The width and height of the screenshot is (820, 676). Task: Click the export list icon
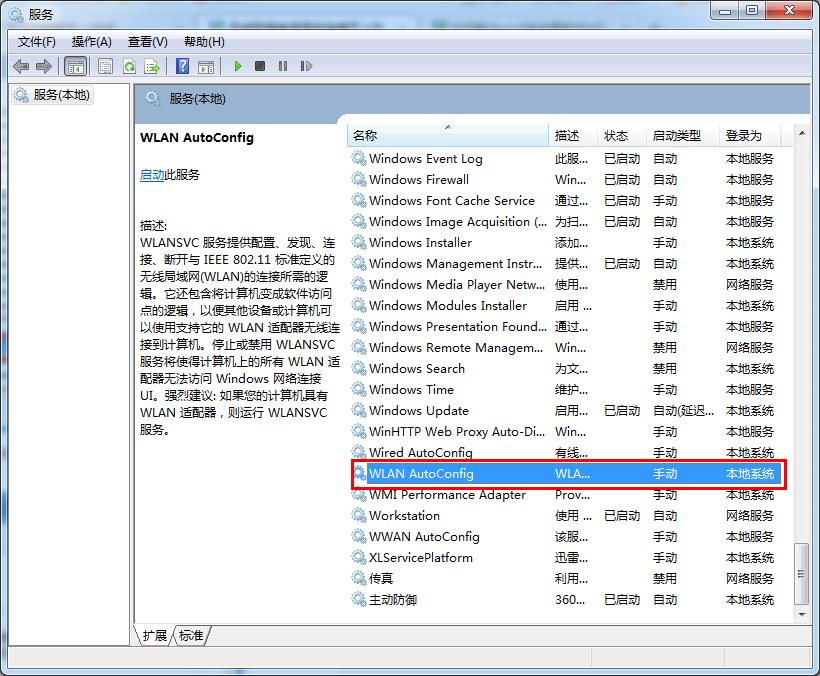point(152,66)
